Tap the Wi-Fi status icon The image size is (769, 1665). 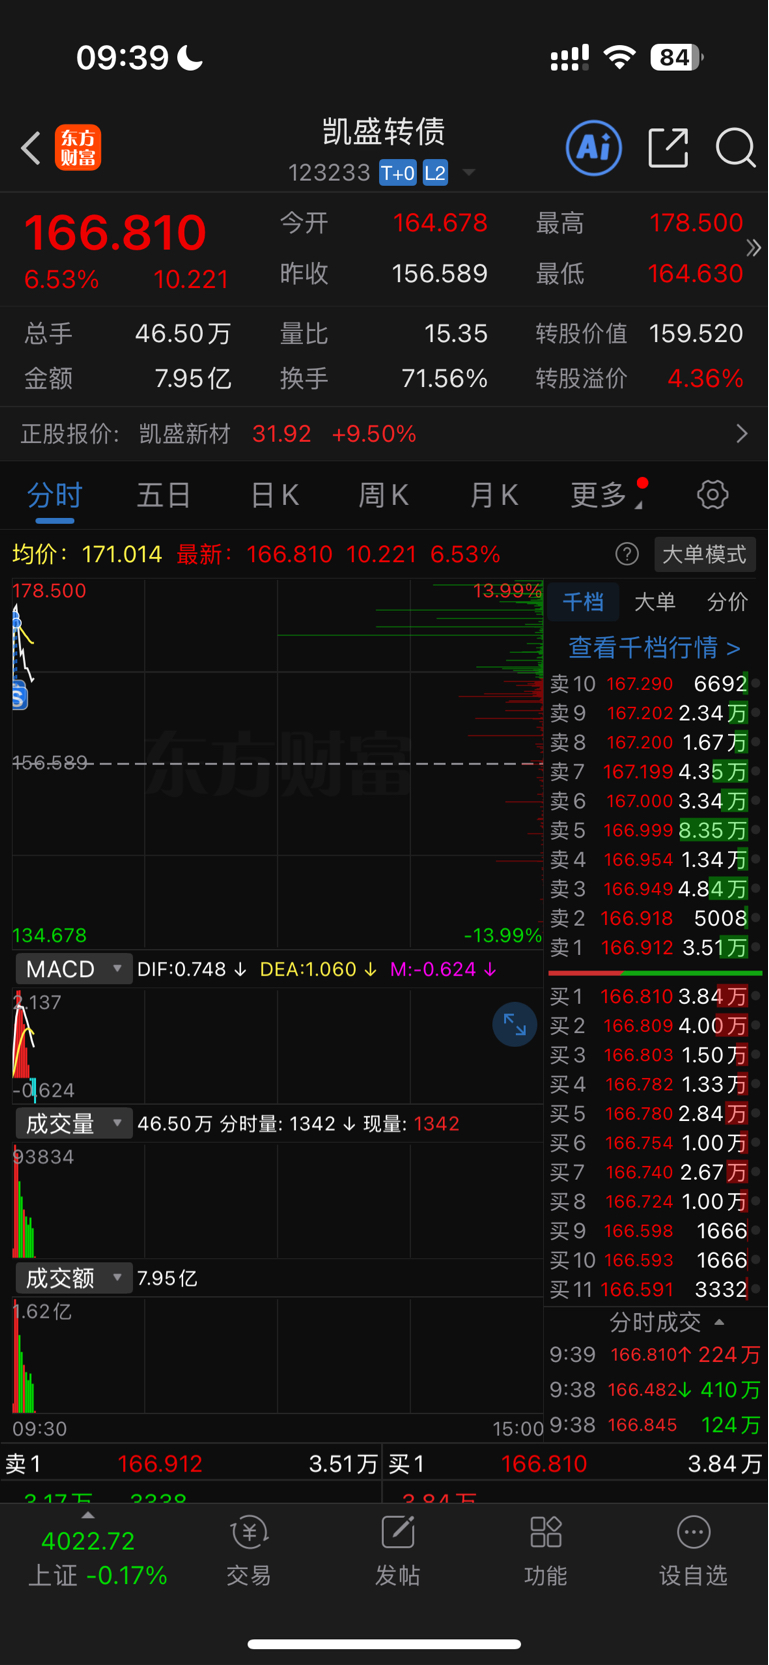pos(620,58)
